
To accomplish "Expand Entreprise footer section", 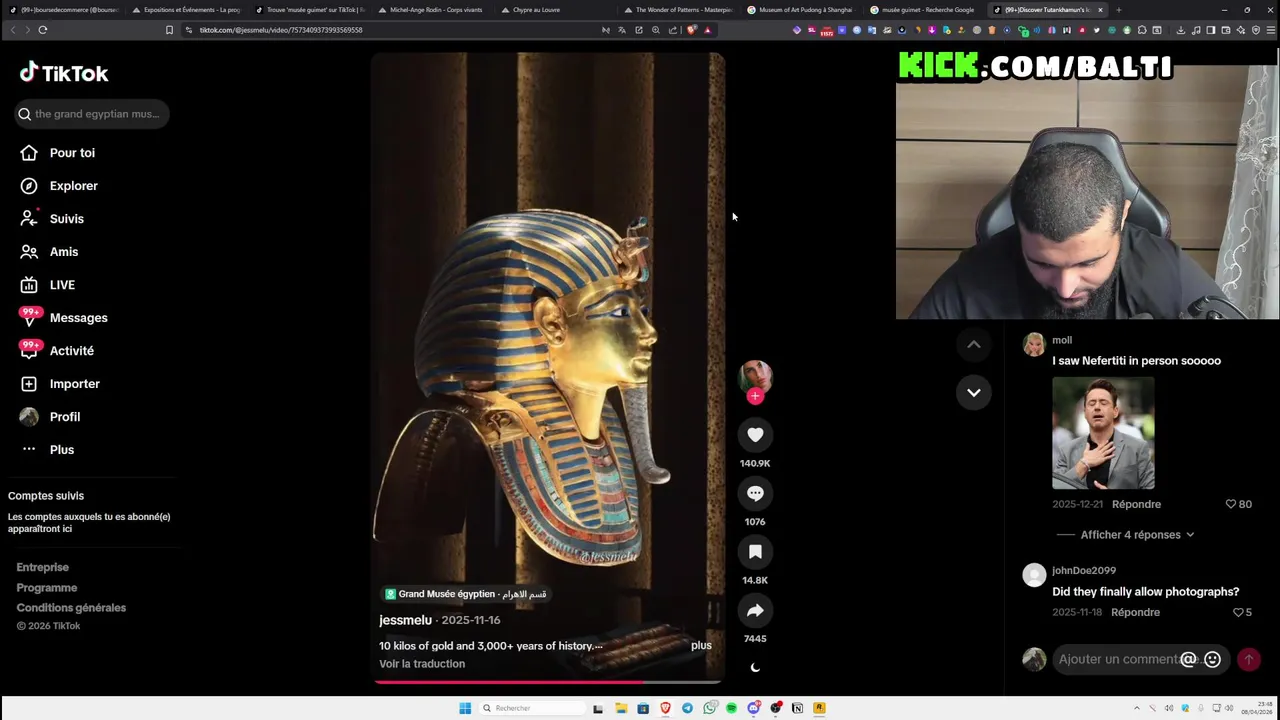I will [x=42, y=567].
